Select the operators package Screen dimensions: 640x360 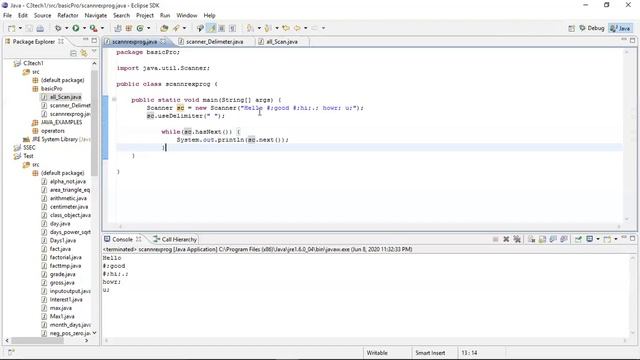[53, 131]
